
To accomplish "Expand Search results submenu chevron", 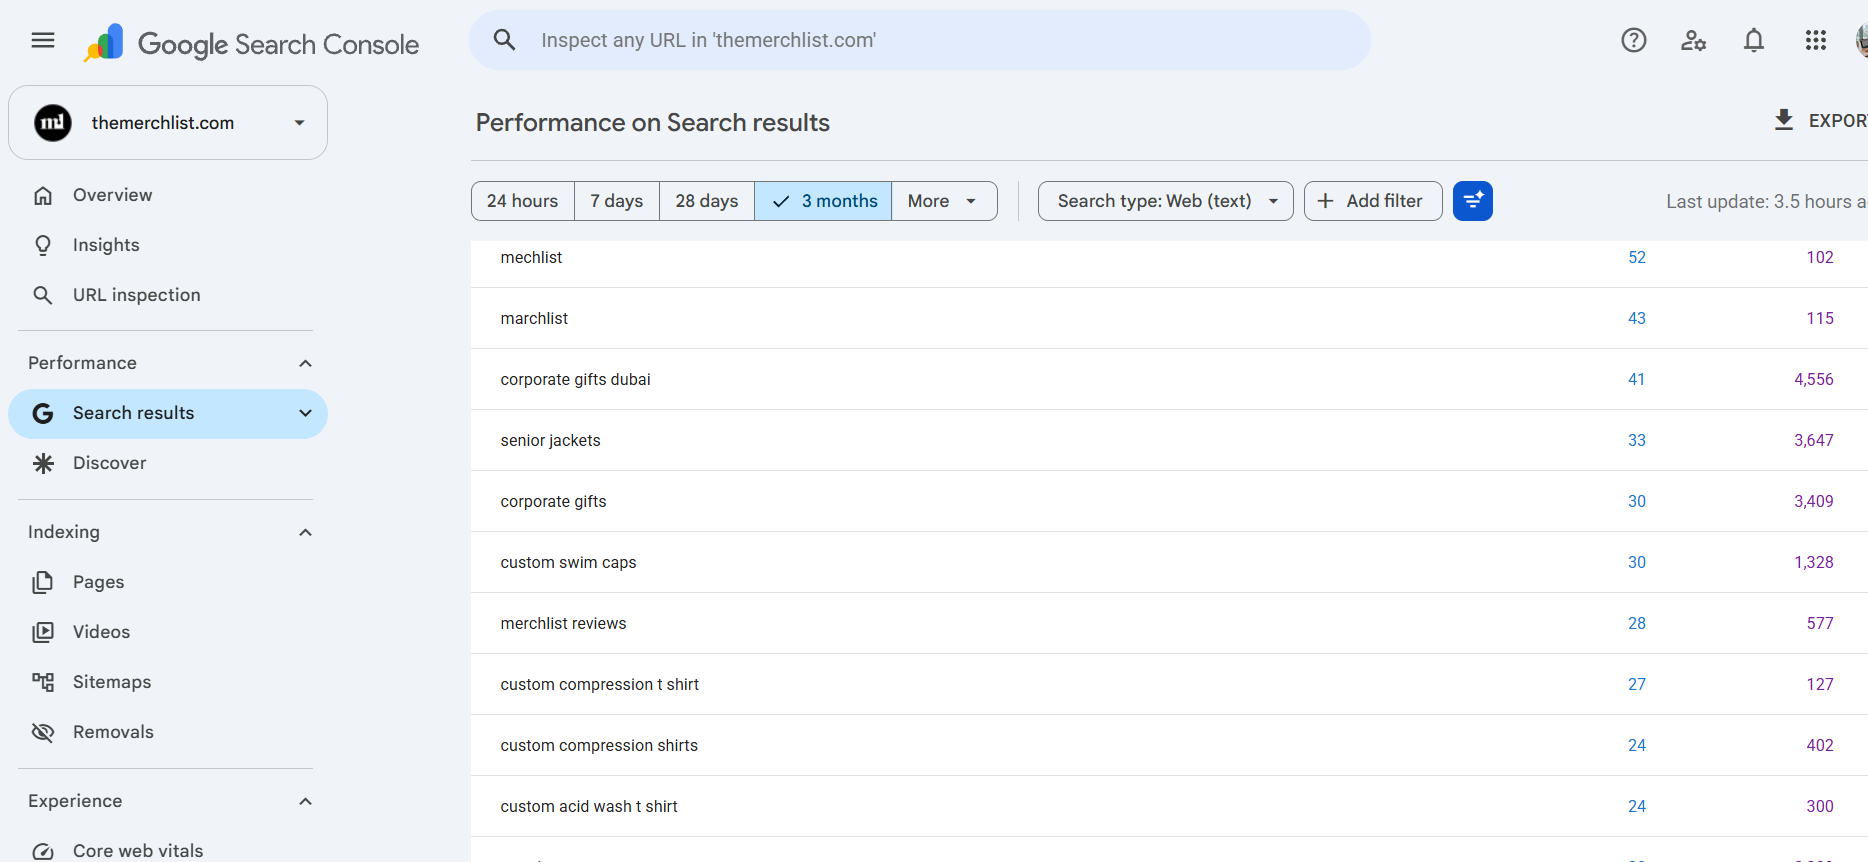I will click(305, 413).
